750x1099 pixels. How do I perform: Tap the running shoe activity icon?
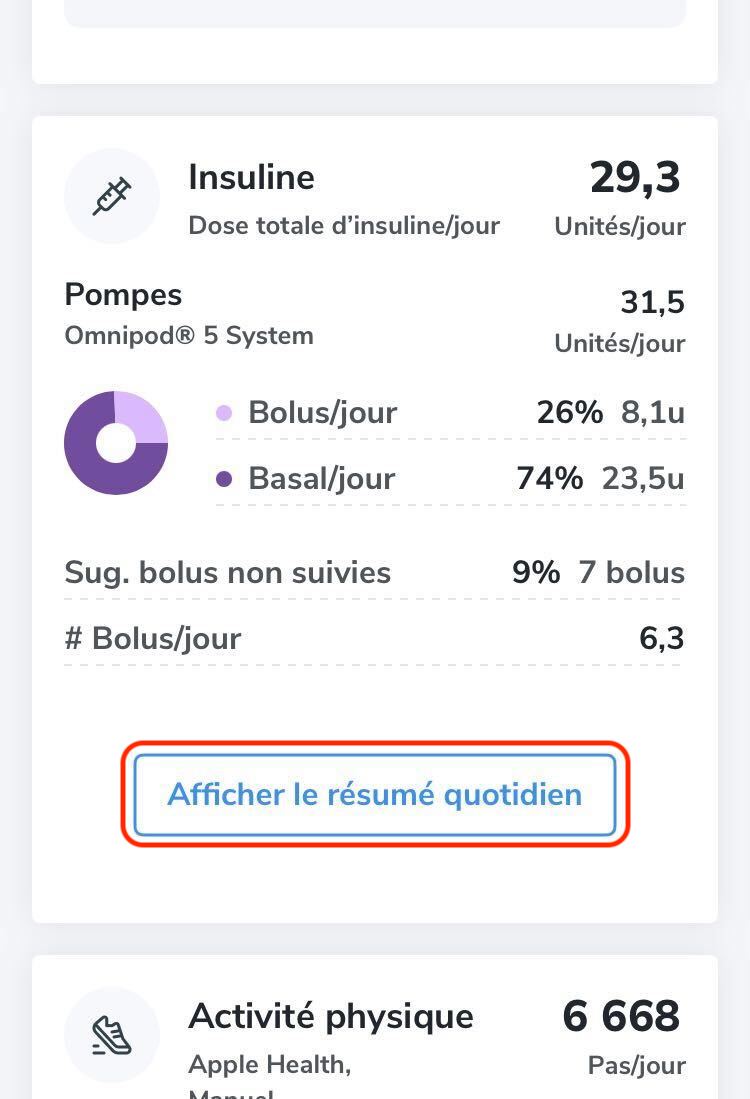click(112, 1035)
